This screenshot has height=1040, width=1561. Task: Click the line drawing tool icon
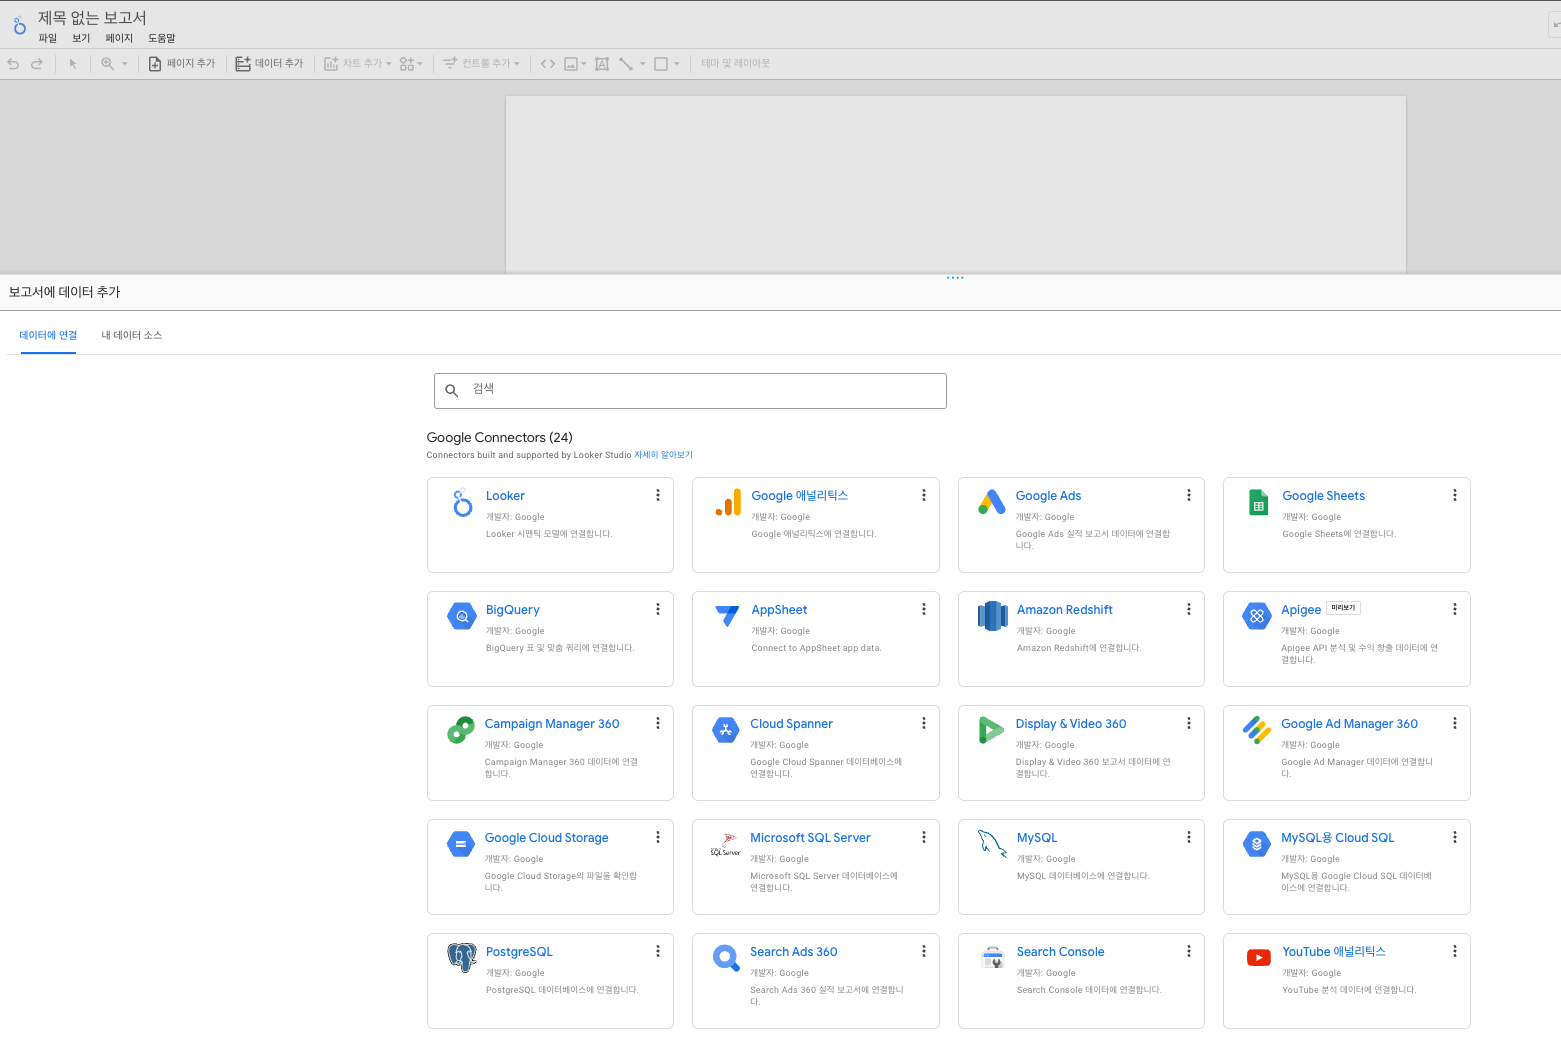point(626,64)
